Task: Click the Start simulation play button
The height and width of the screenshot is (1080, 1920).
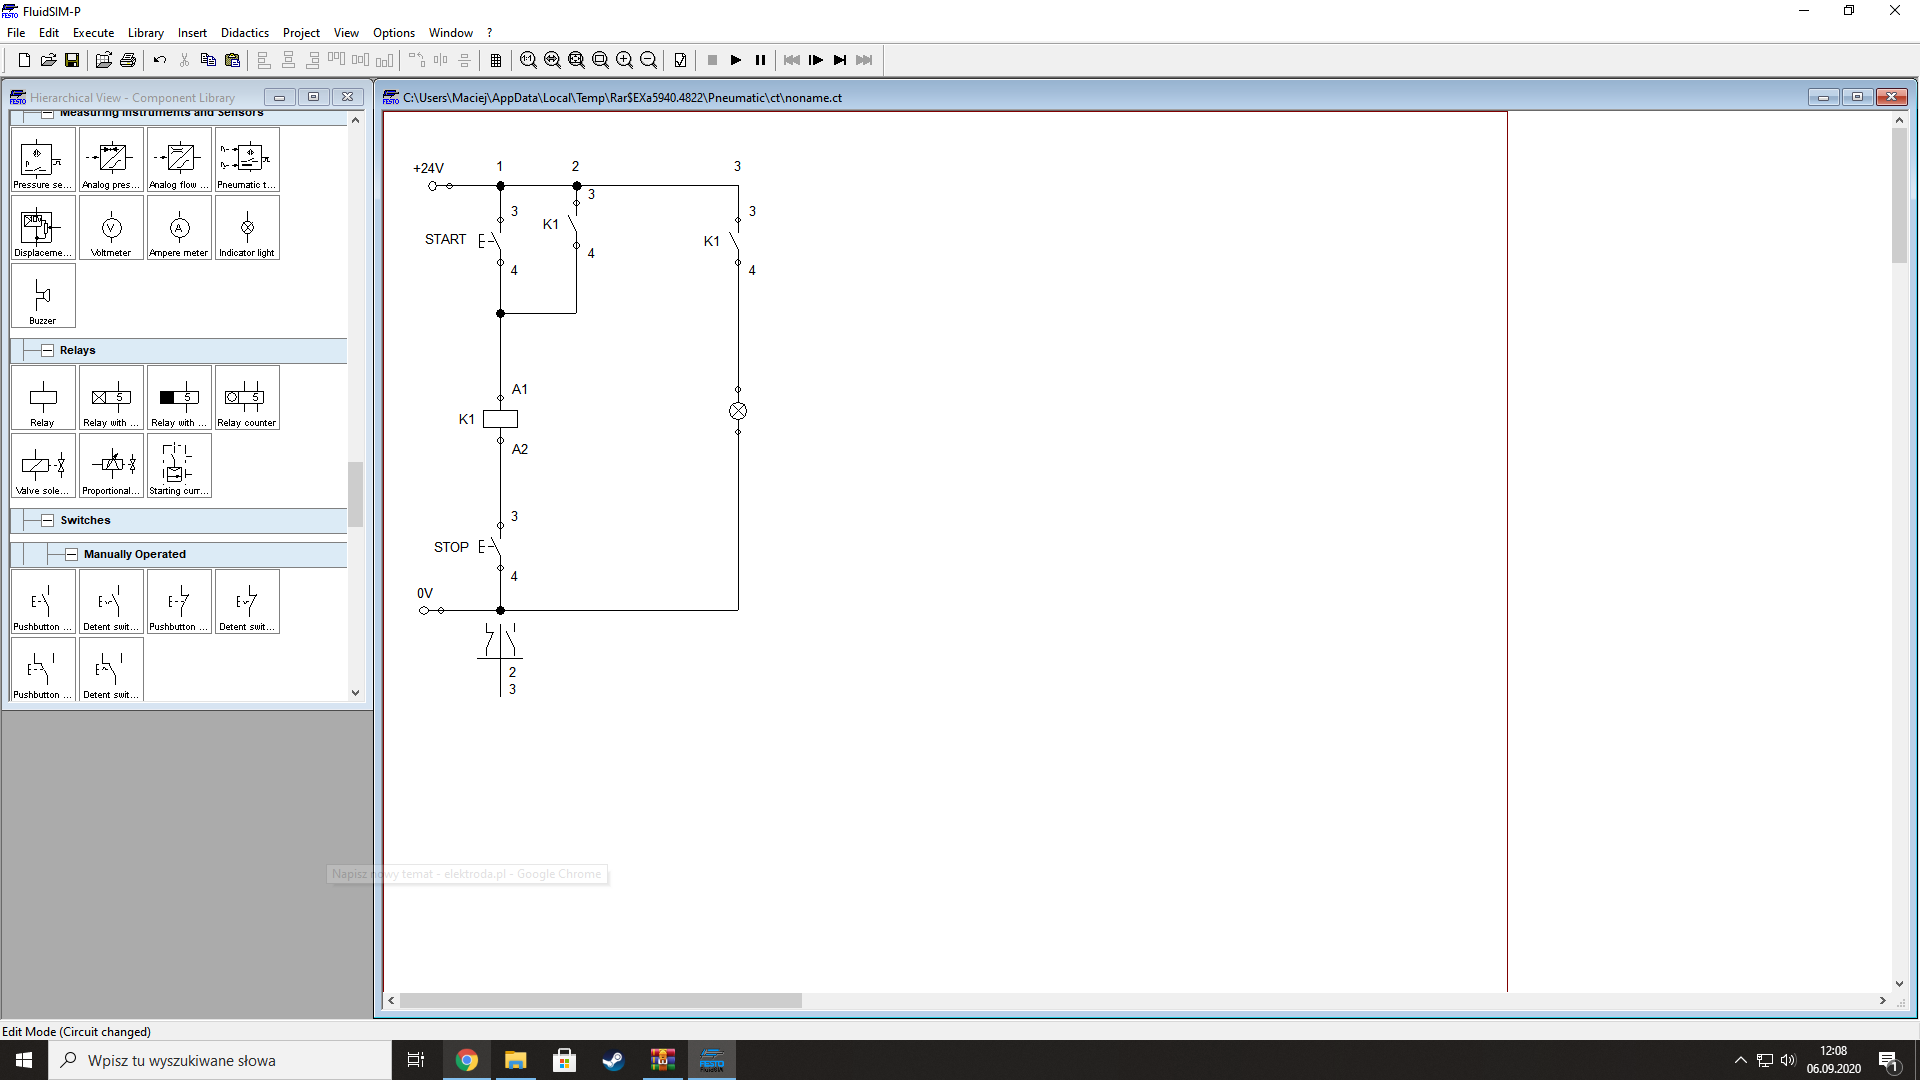Action: (x=736, y=60)
